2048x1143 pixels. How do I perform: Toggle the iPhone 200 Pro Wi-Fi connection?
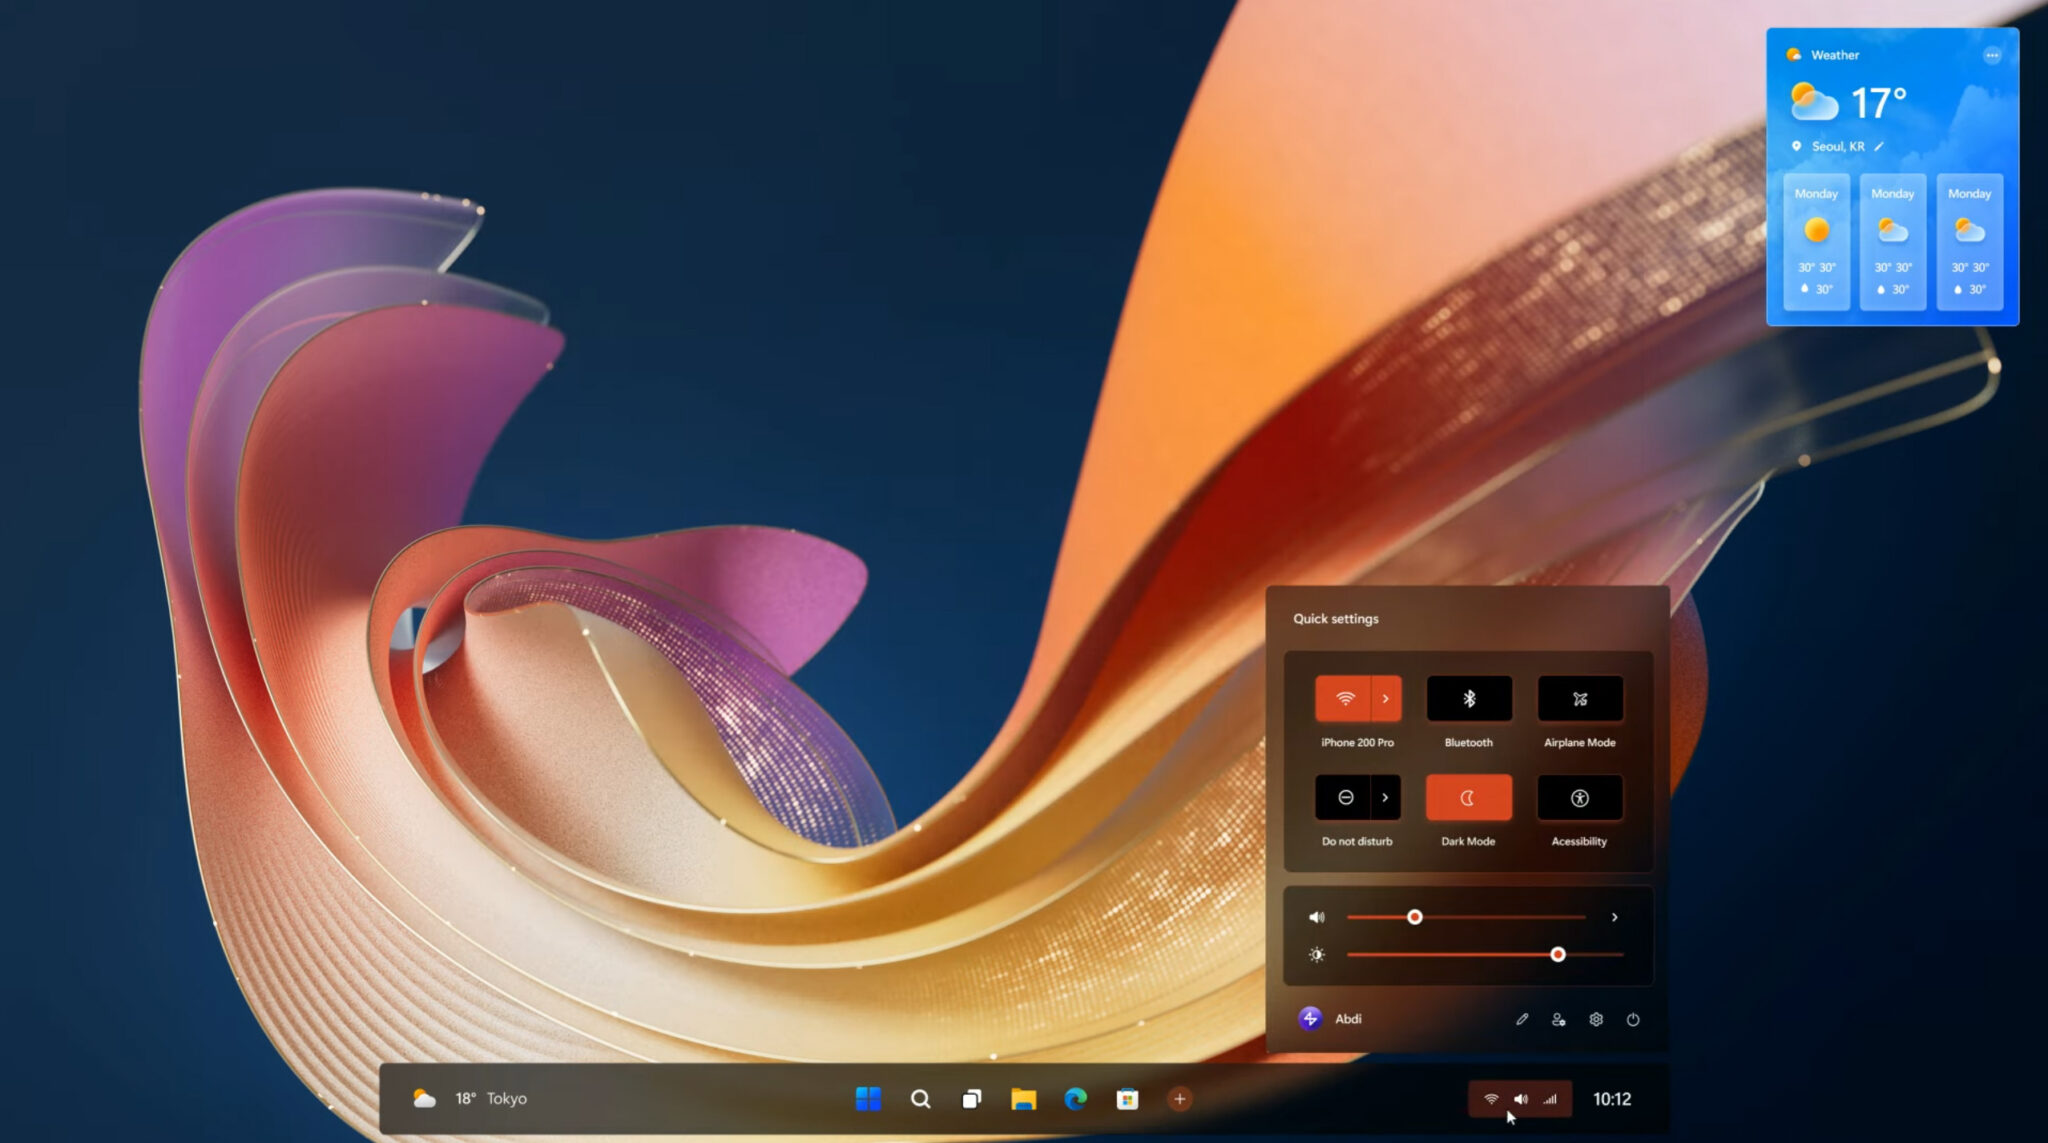tap(1343, 698)
